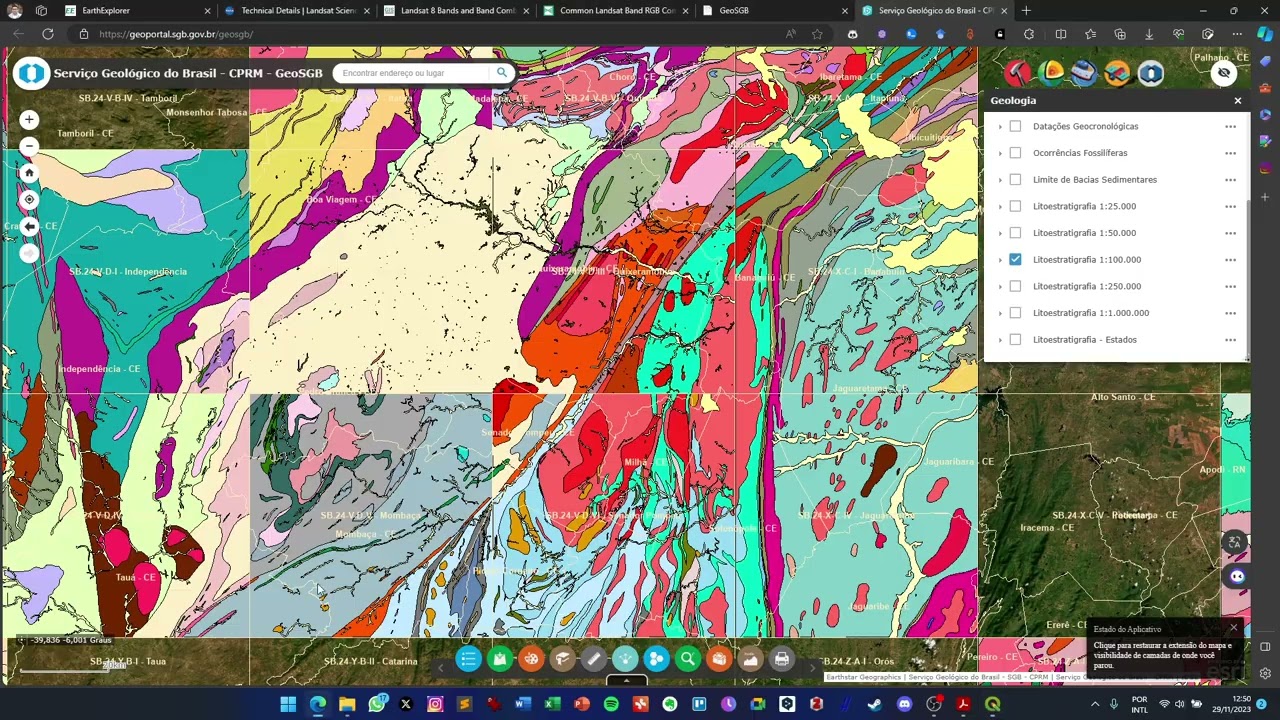The height and width of the screenshot is (720, 1280).
Task: Zoom in on the map
Action: [29, 120]
